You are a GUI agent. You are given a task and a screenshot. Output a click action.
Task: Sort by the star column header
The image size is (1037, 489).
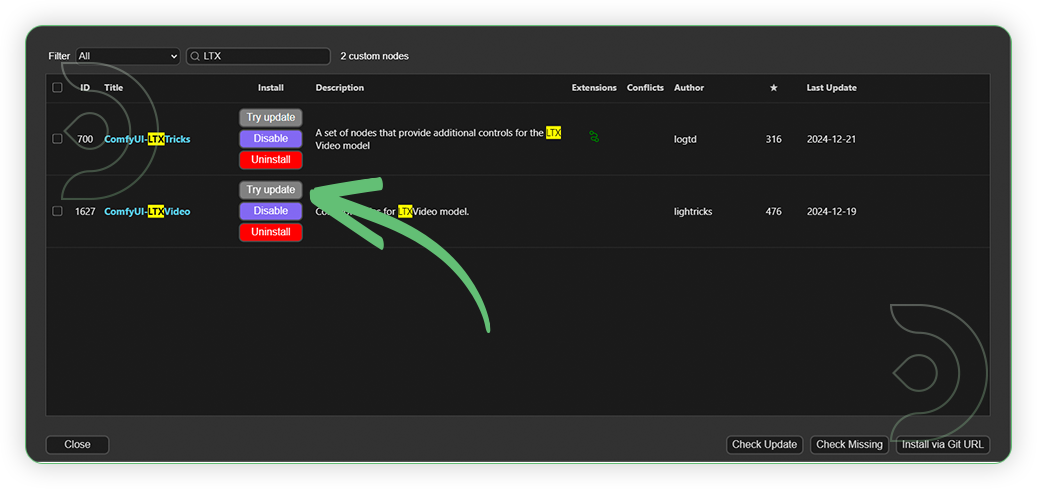click(x=773, y=88)
